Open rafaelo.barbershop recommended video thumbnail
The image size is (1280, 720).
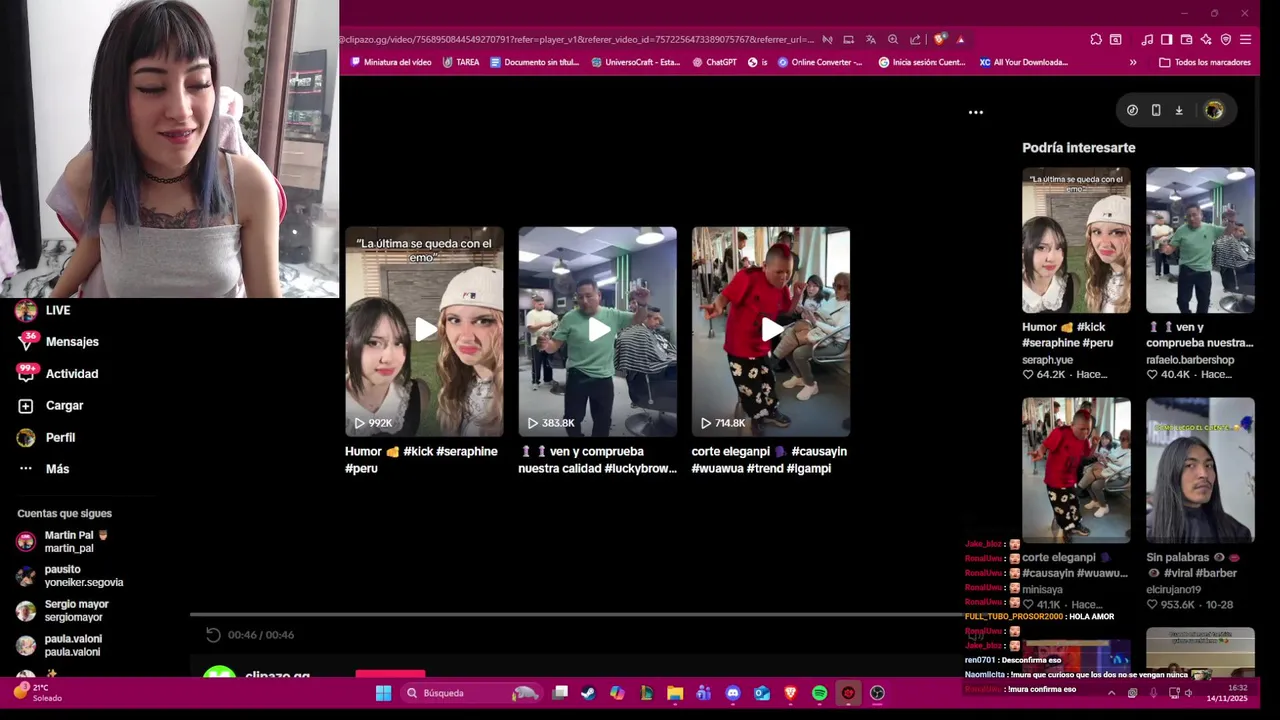(1200, 240)
